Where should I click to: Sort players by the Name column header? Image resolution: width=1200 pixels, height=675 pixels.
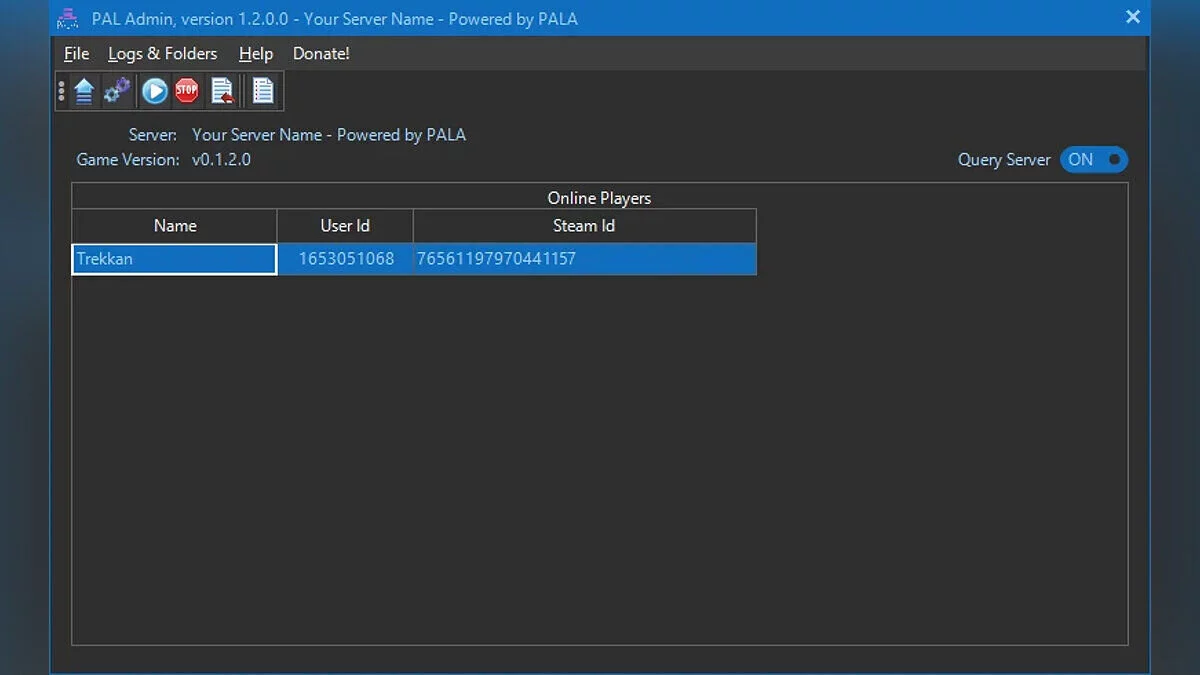click(175, 226)
